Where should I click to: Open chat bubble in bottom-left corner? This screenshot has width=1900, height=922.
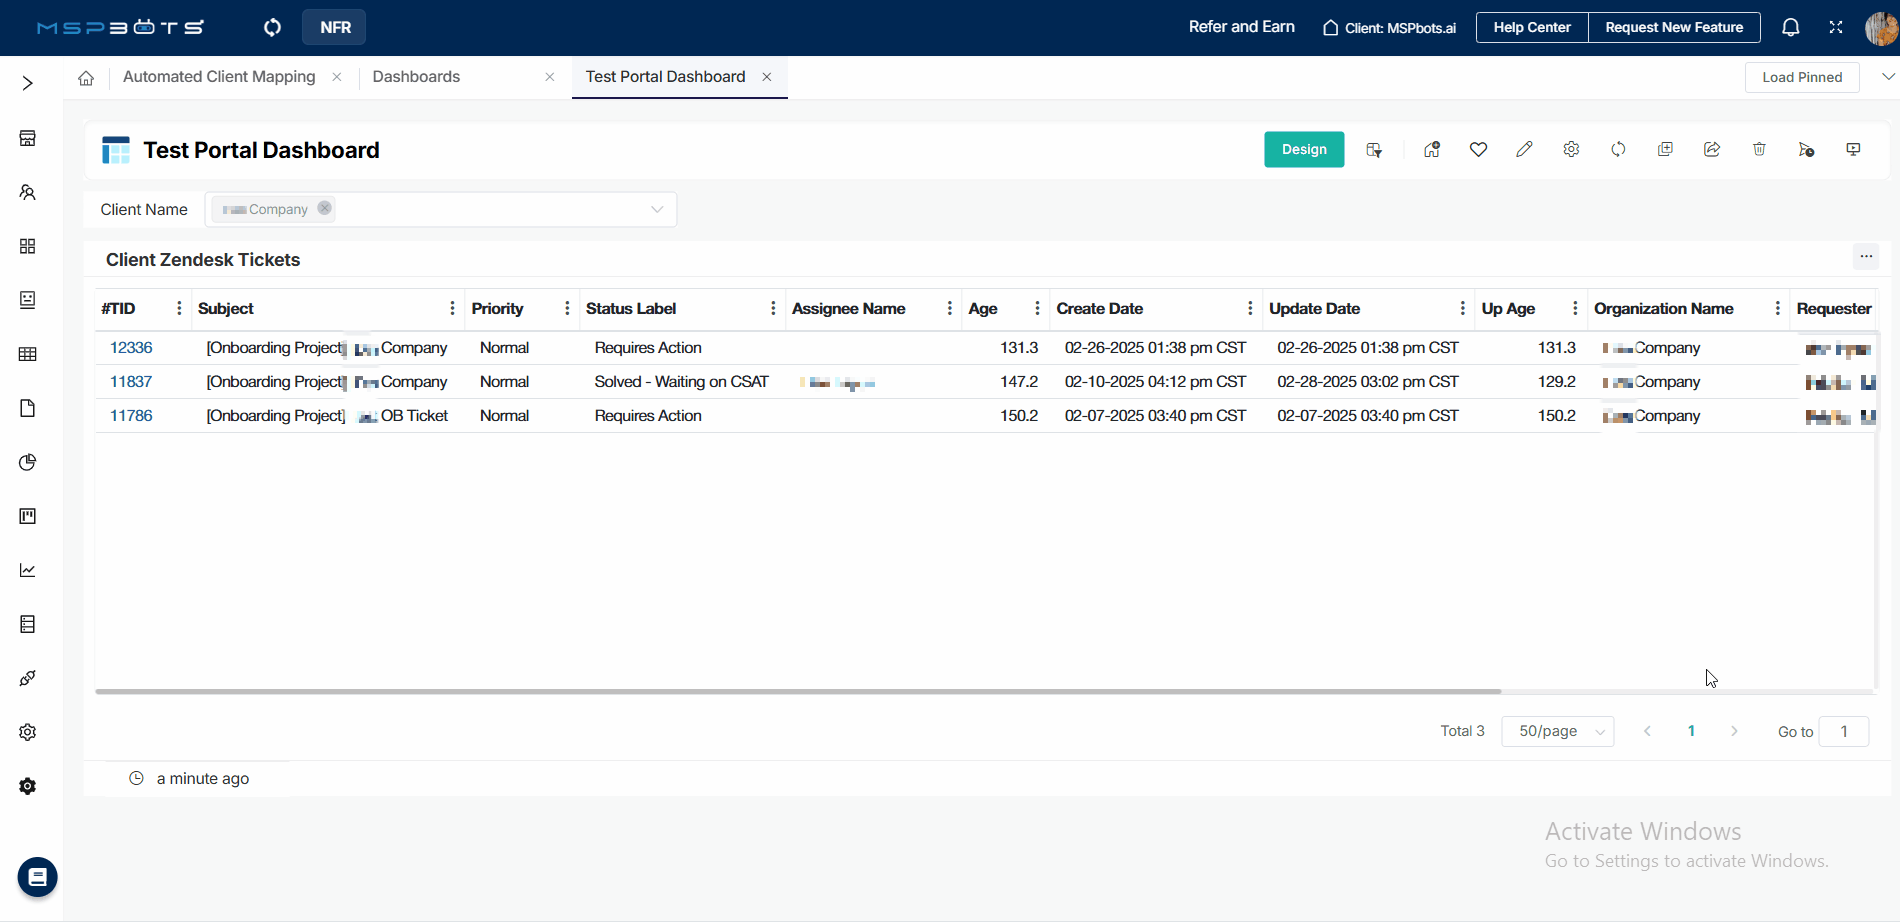[x=37, y=877]
